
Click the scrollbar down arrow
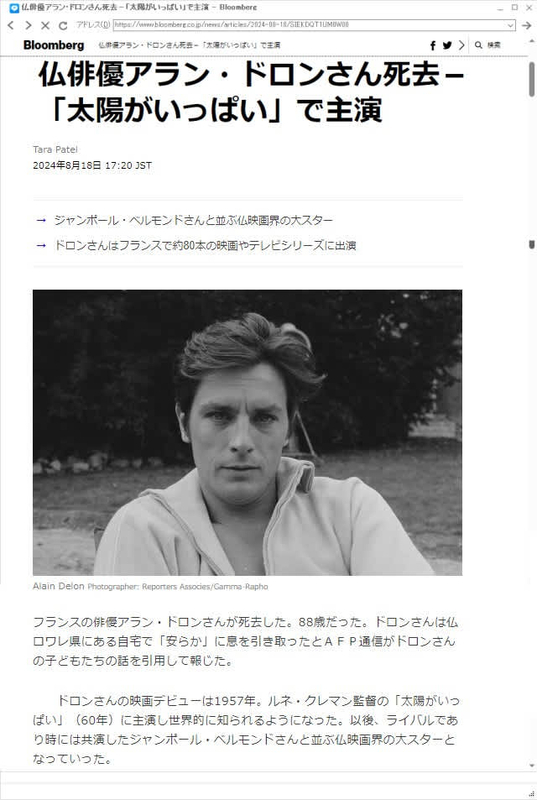(532, 765)
